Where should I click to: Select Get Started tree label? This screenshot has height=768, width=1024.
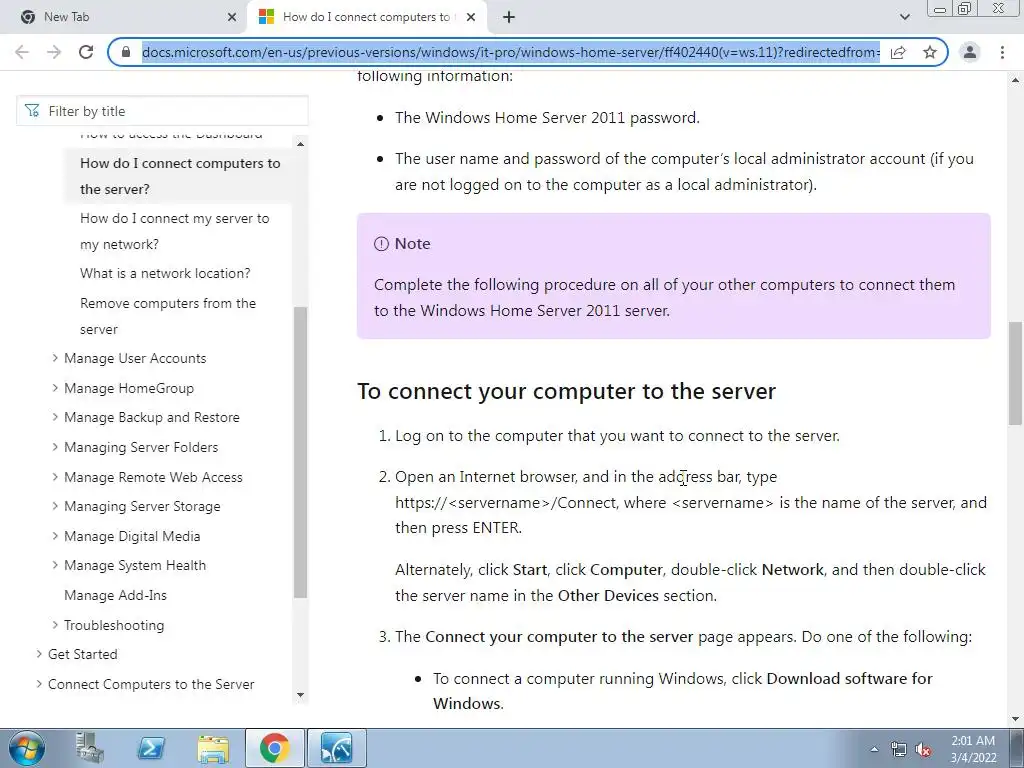[x=83, y=654]
